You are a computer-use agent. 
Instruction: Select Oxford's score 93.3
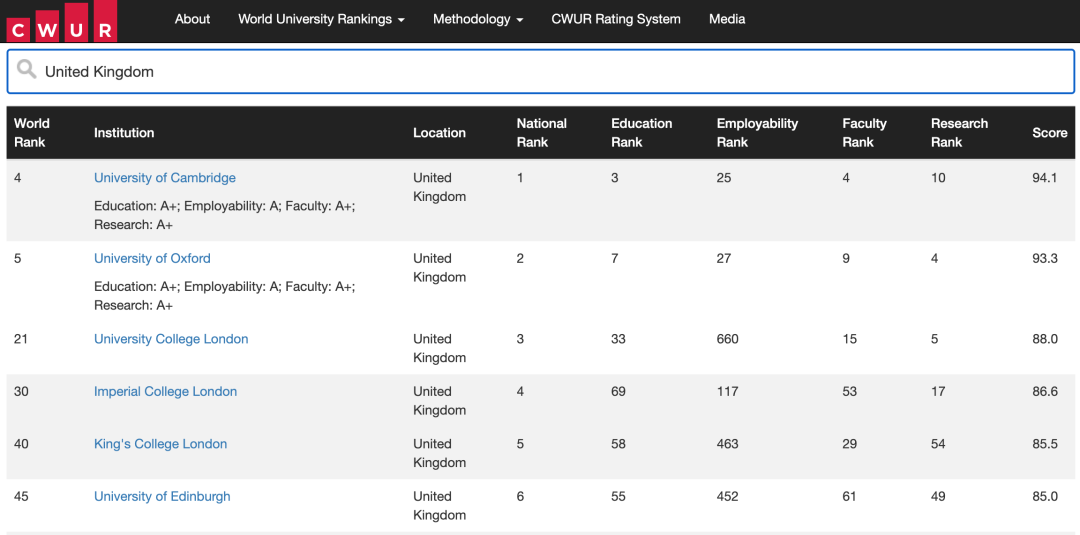(x=1044, y=258)
